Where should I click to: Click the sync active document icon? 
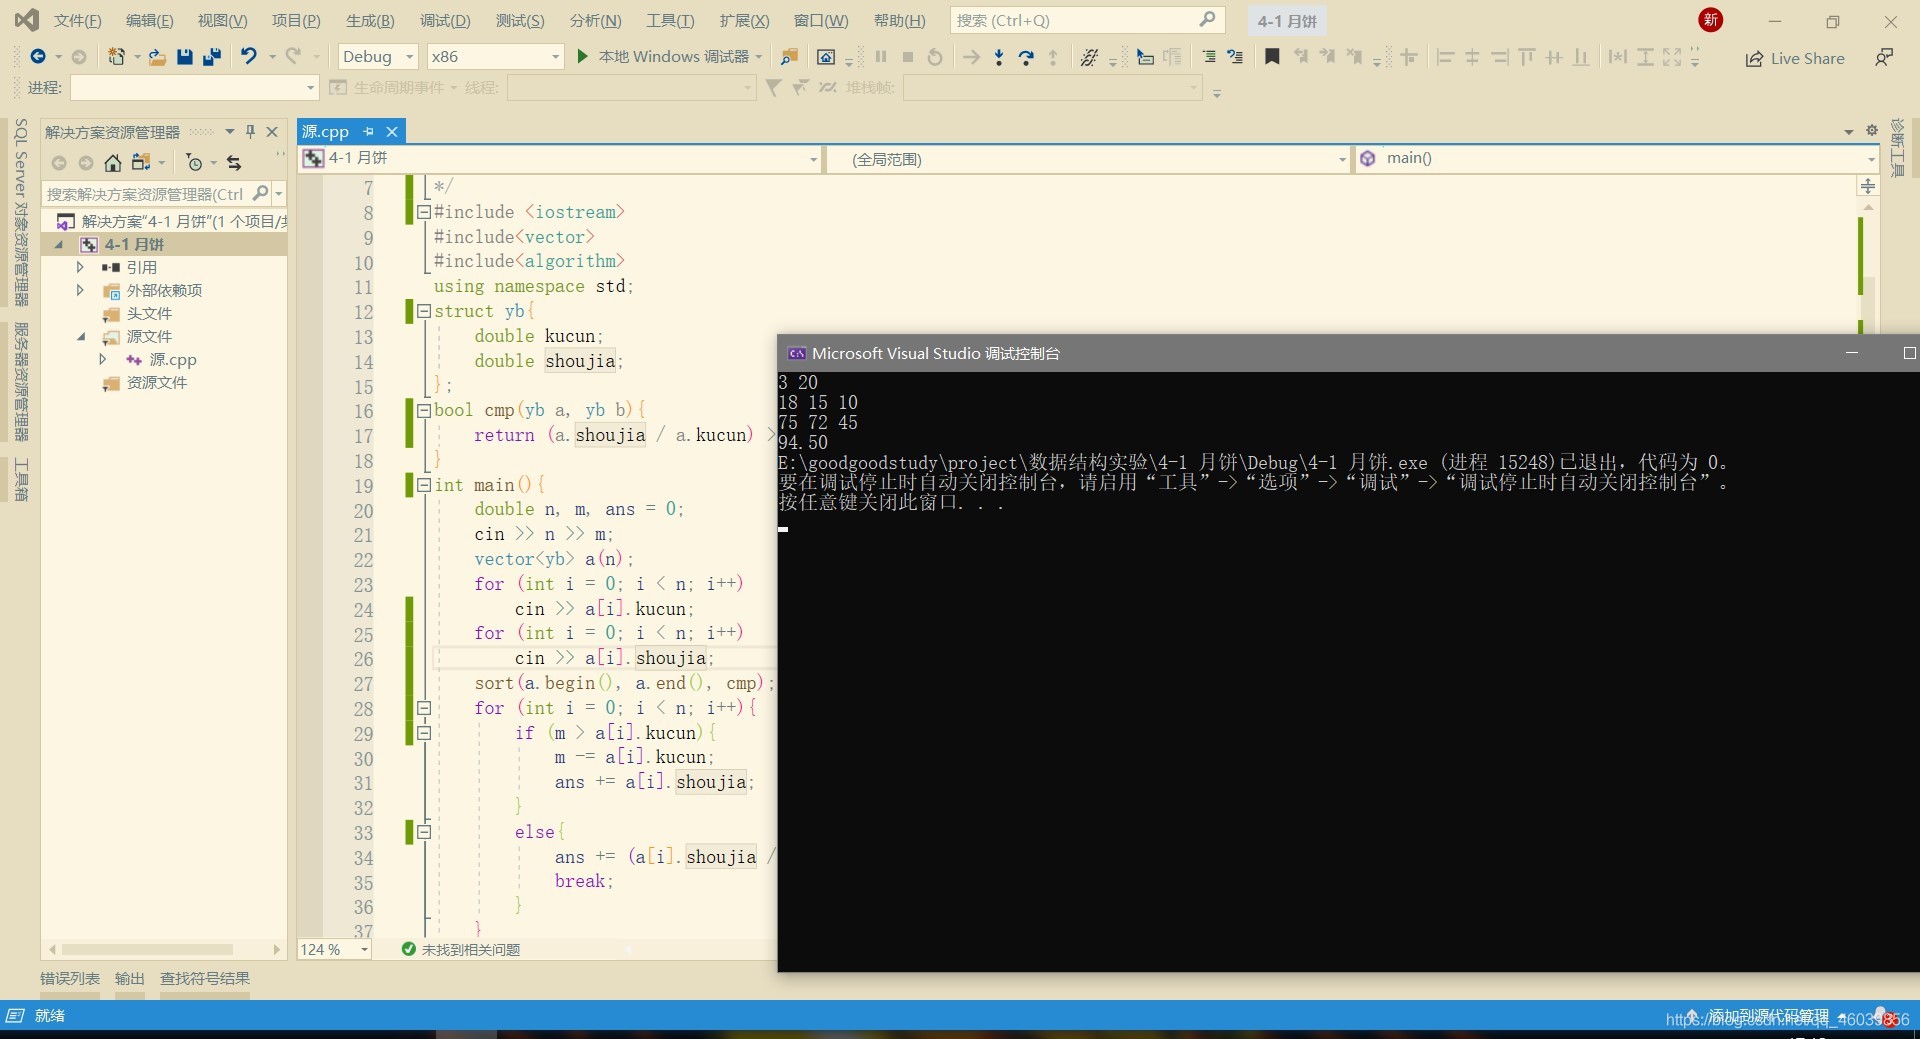click(234, 163)
